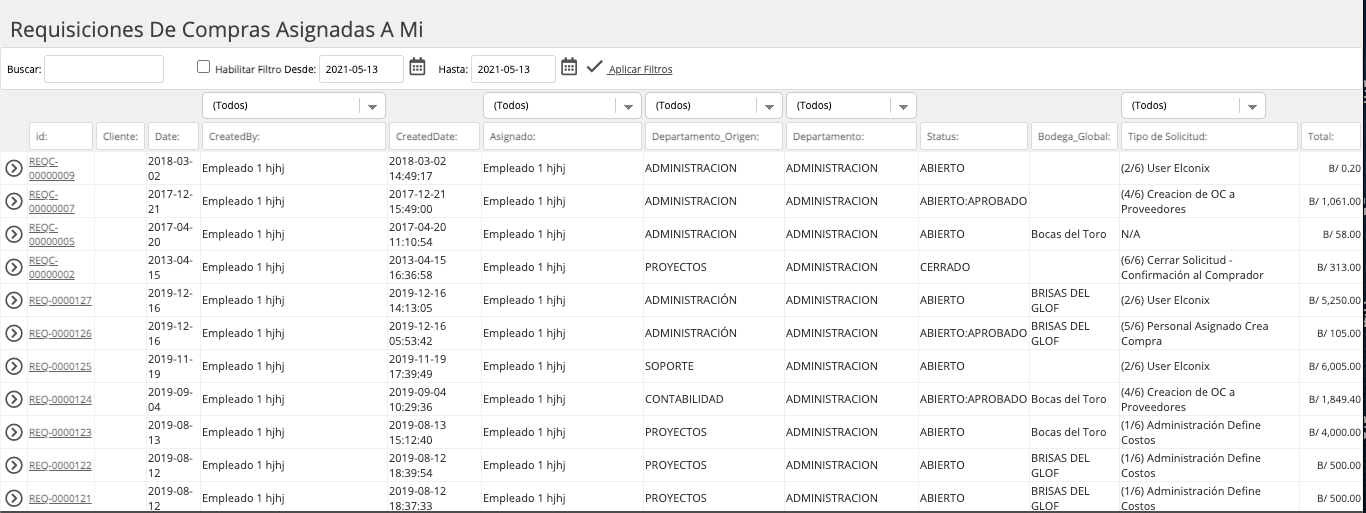This screenshot has height=513, width=1366.
Task: Open row arrow icon for REQ-0000123
Action: pyautogui.click(x=14, y=432)
